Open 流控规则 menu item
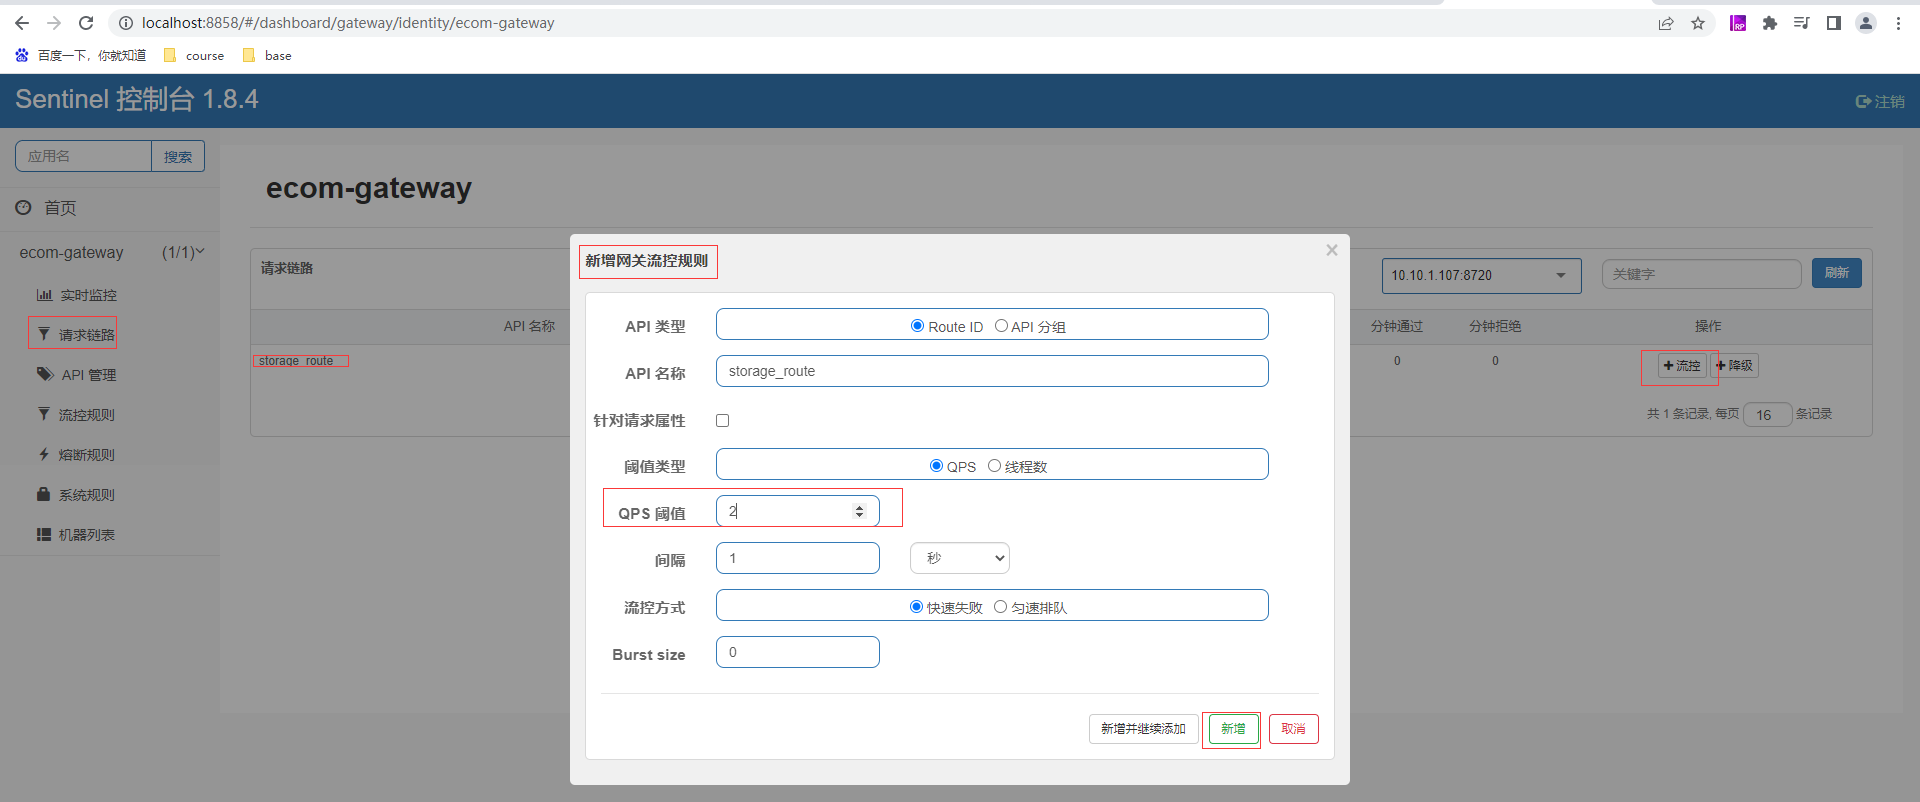1920x802 pixels. click(x=76, y=415)
